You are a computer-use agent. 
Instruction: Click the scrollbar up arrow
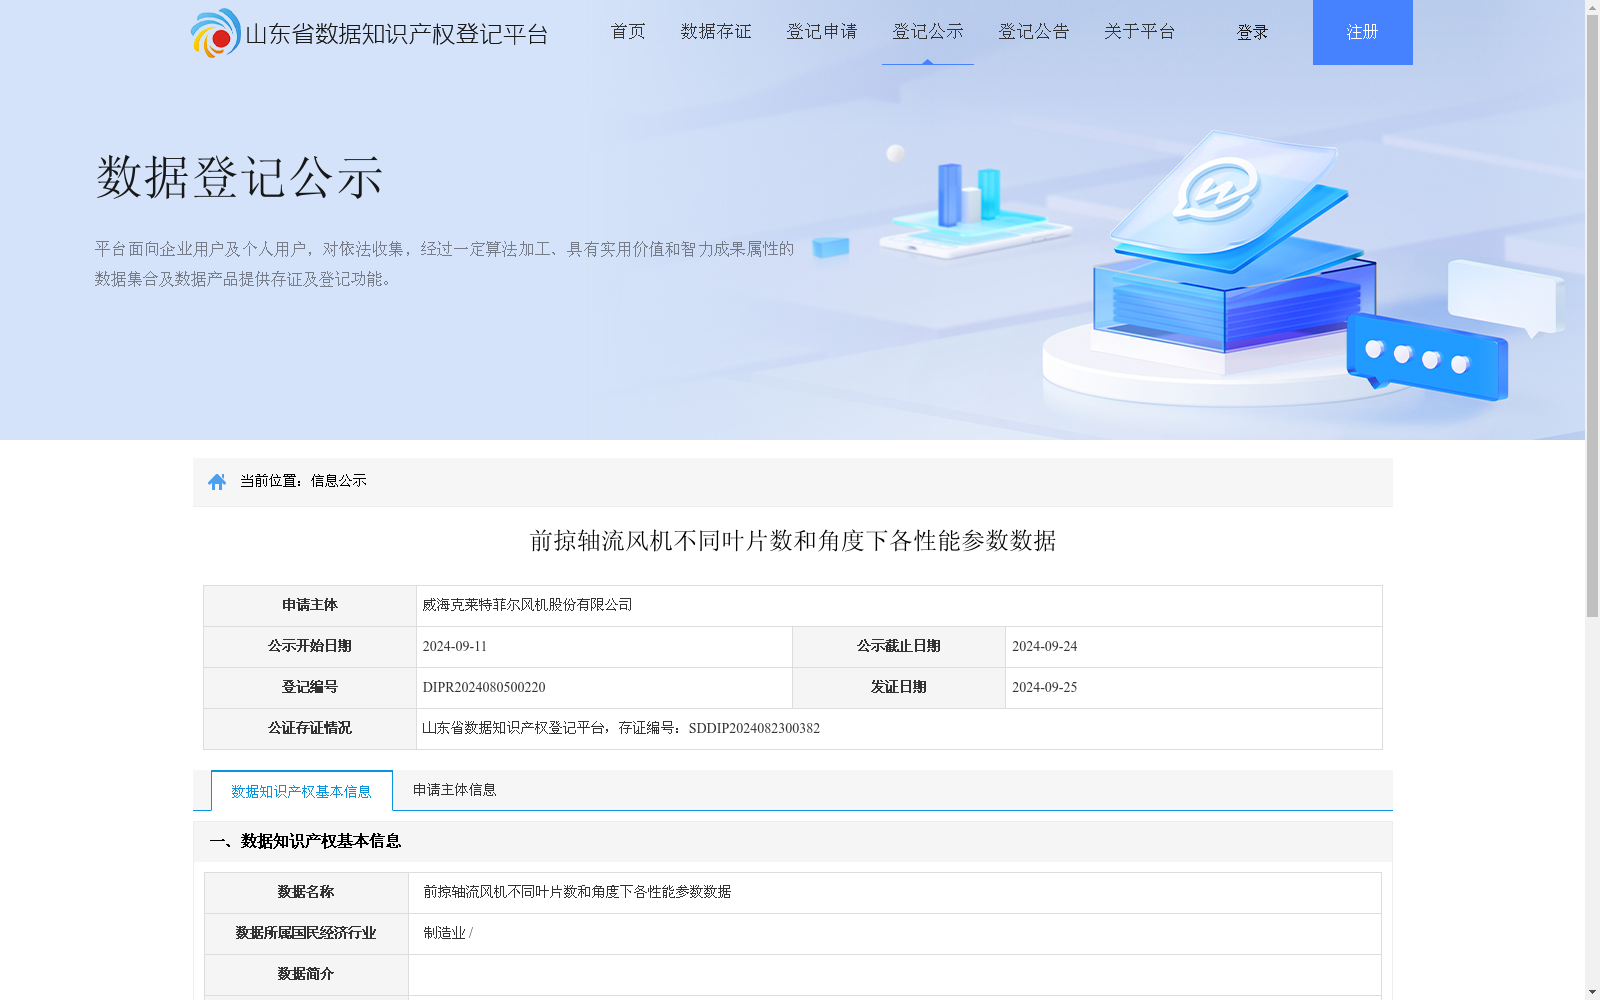[1592, 7]
